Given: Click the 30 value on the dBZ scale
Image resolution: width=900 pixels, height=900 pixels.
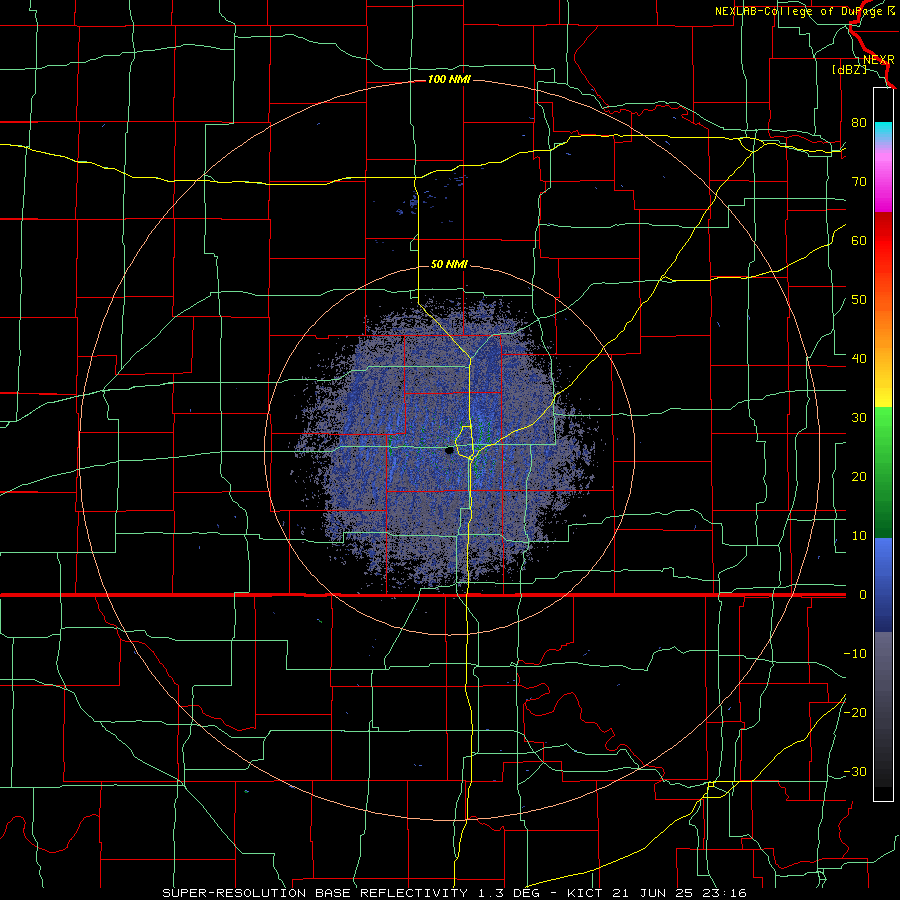Looking at the screenshot, I should pyautogui.click(x=859, y=417).
